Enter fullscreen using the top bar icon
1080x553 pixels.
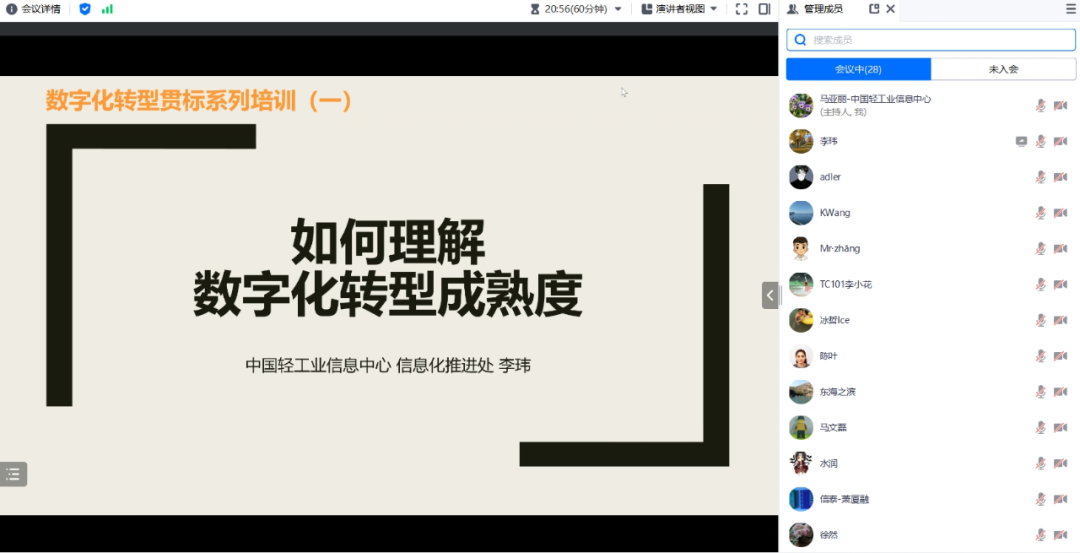point(741,9)
